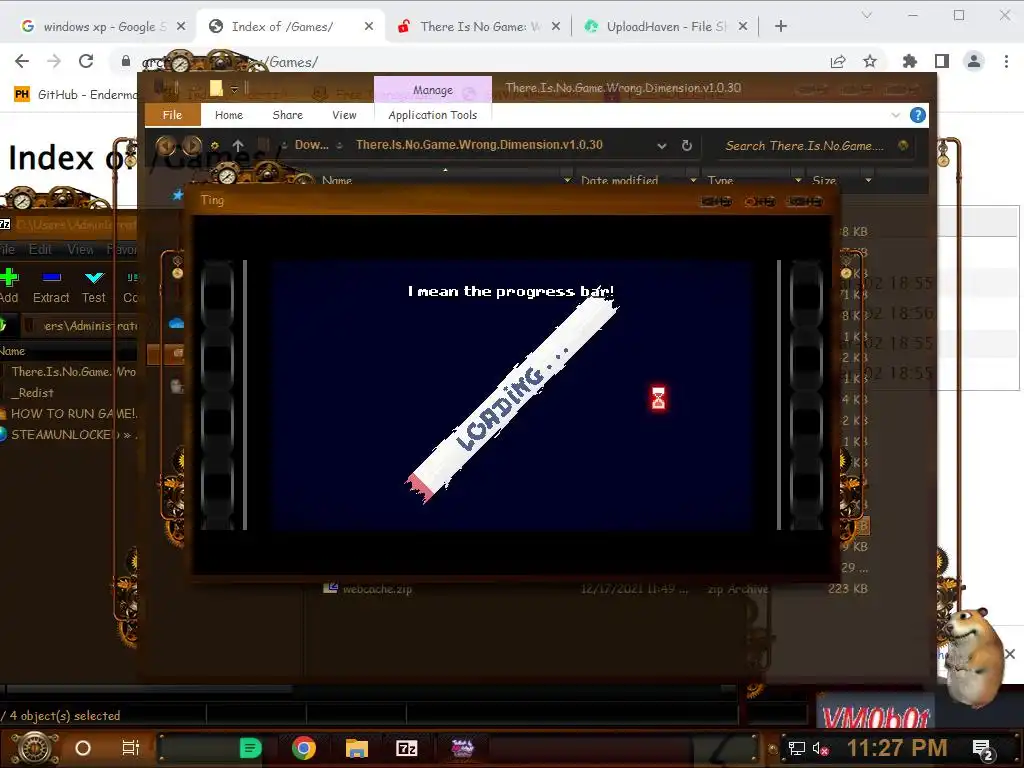Click Add button in 7-Zip
This screenshot has width=1024, height=768.
pyautogui.click(x=9, y=286)
